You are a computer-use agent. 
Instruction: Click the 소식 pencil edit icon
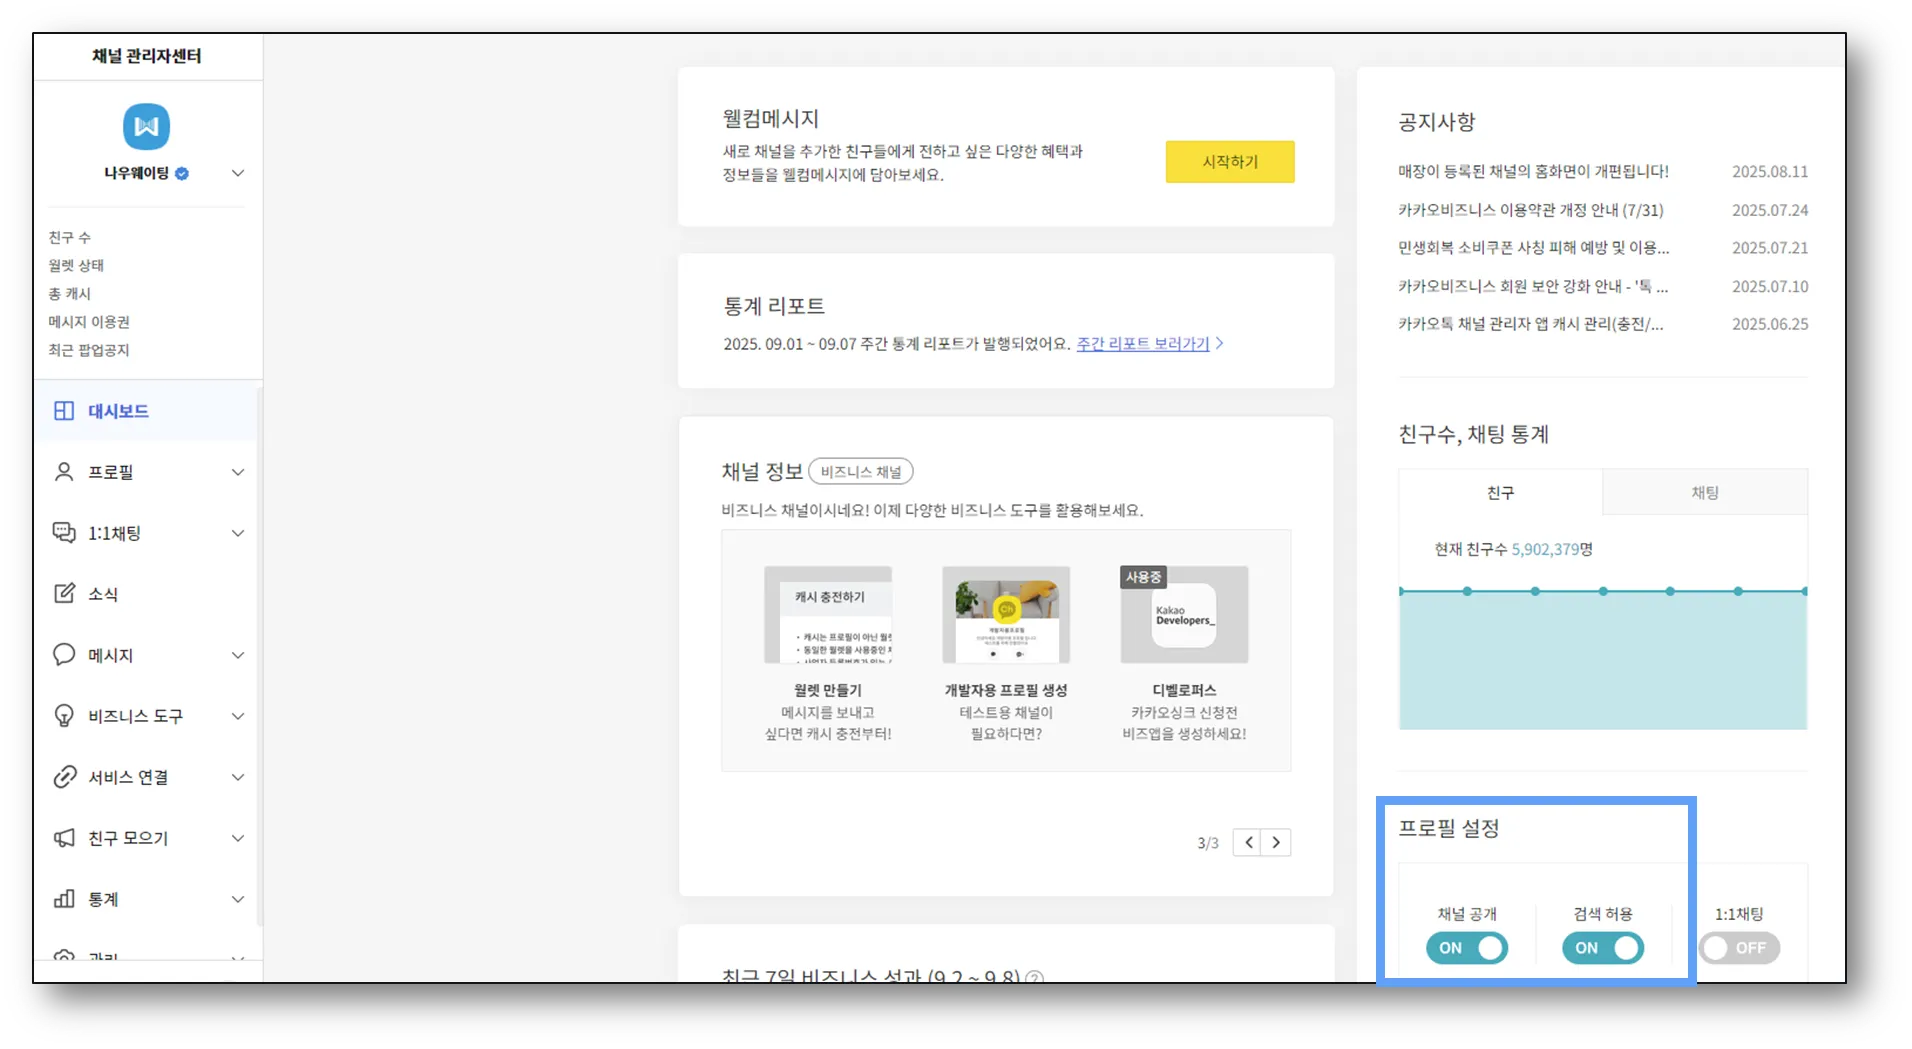pos(64,593)
